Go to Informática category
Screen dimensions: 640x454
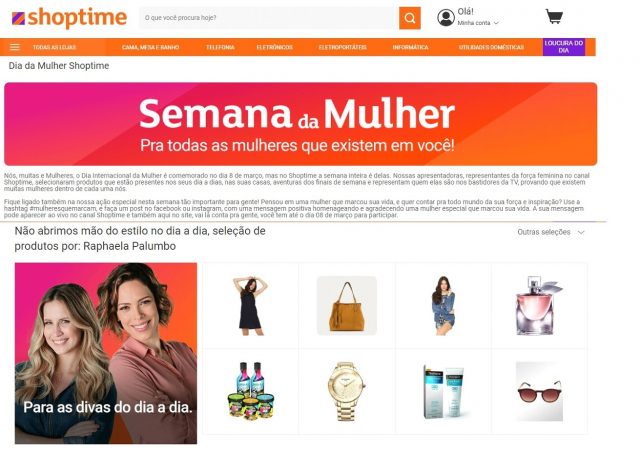click(411, 47)
